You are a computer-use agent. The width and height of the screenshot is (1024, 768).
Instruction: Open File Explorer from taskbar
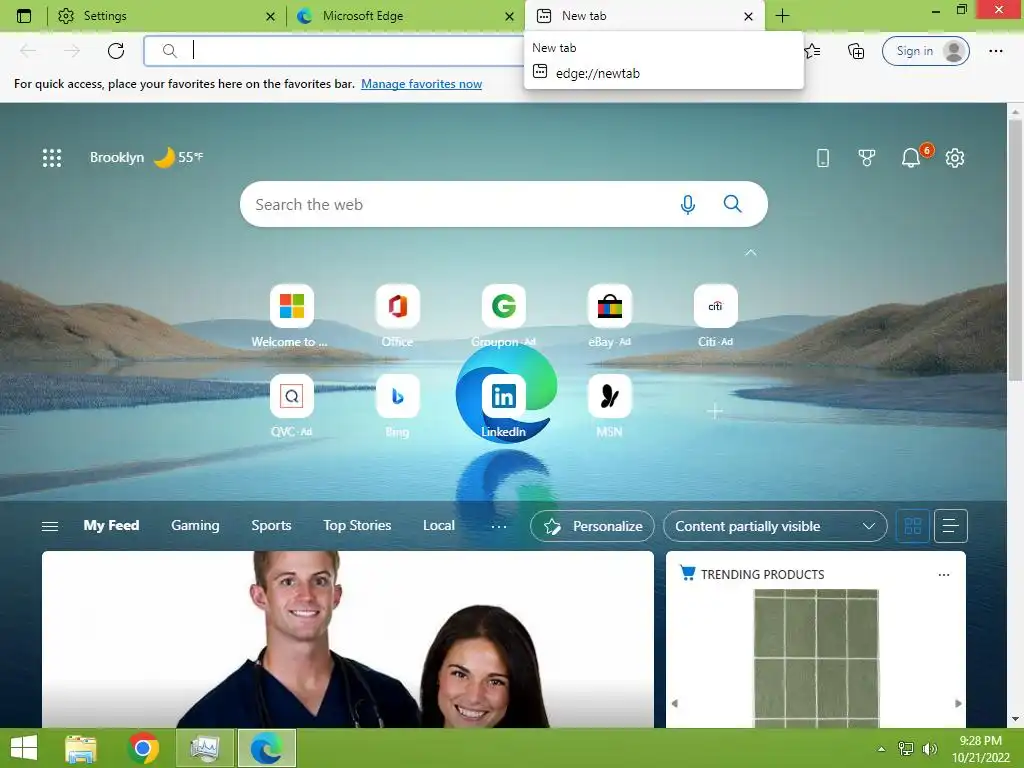(x=81, y=748)
